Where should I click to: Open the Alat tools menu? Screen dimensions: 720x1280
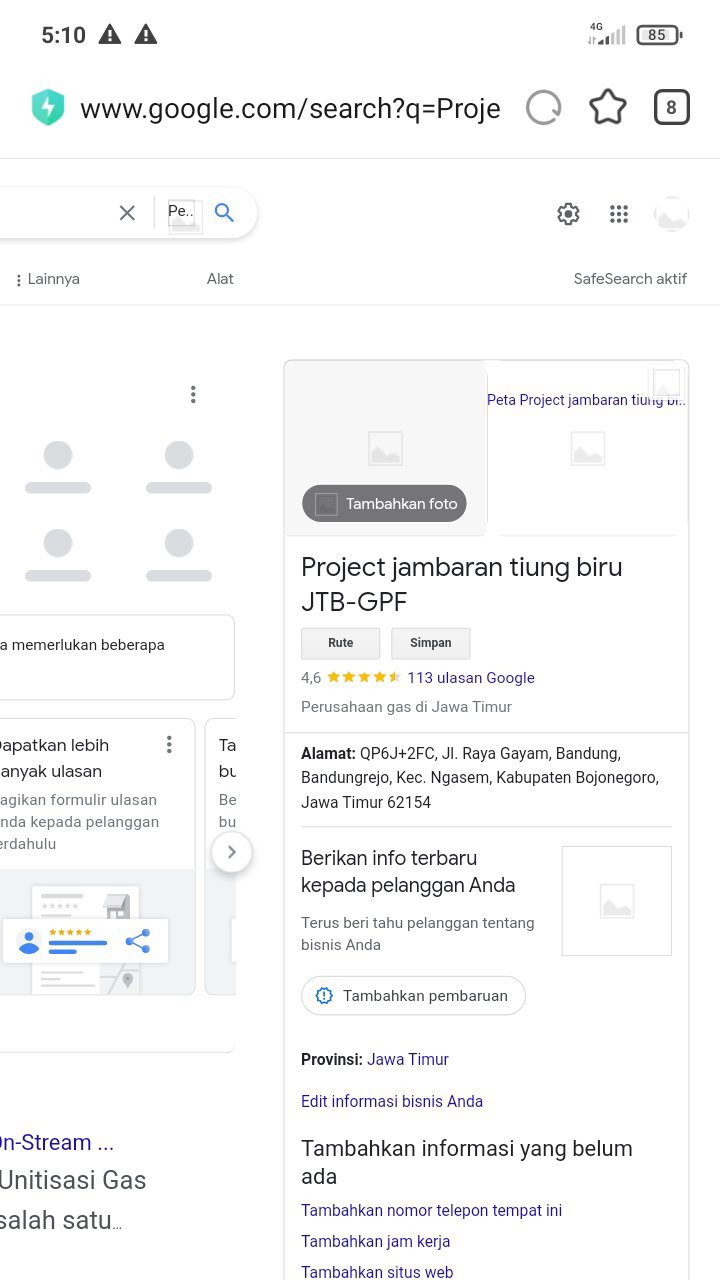[220, 279]
